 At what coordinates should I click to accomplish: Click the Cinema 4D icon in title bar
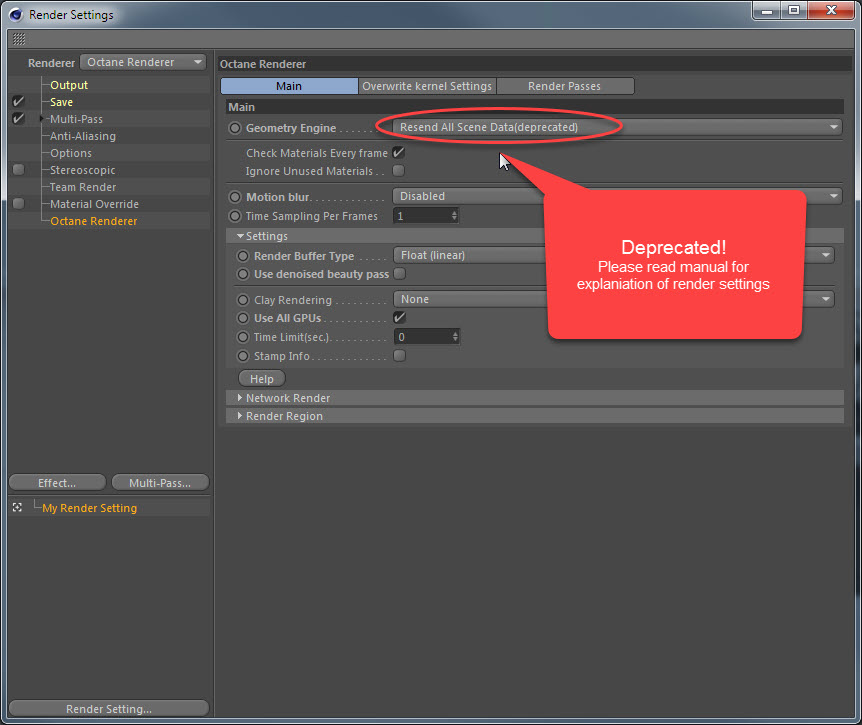click(16, 14)
